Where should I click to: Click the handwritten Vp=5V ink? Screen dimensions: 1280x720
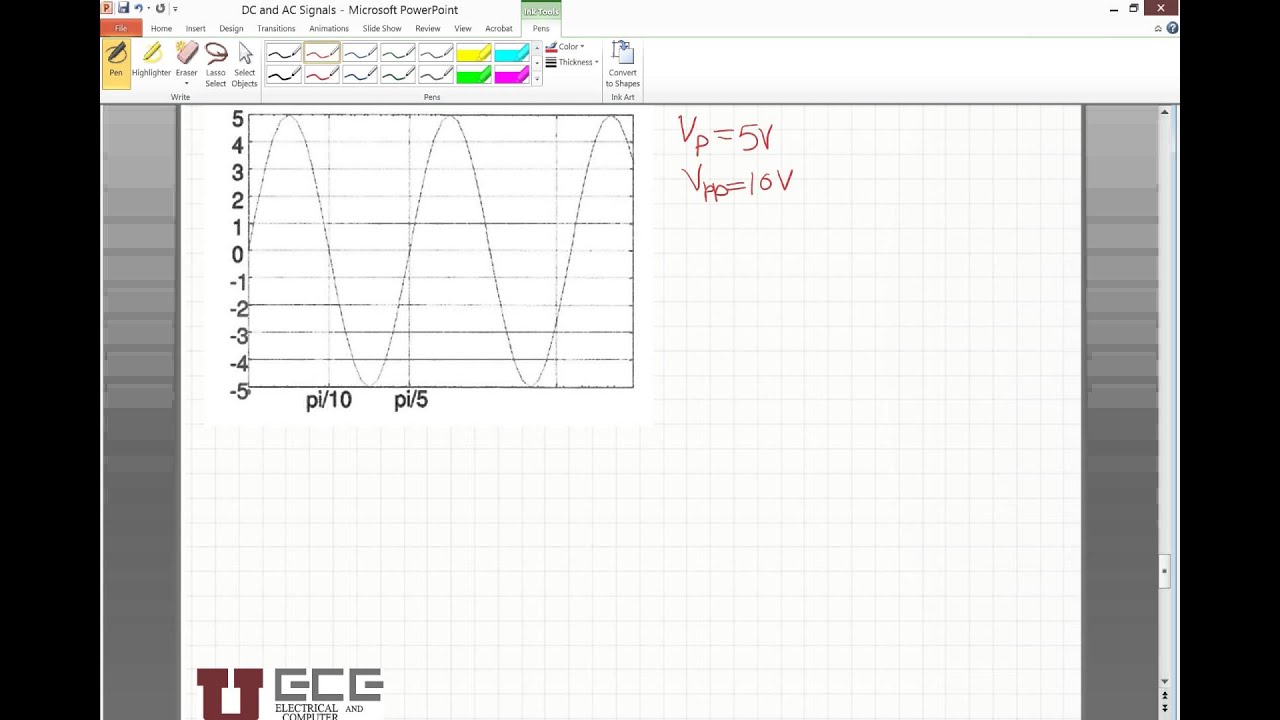(x=725, y=135)
